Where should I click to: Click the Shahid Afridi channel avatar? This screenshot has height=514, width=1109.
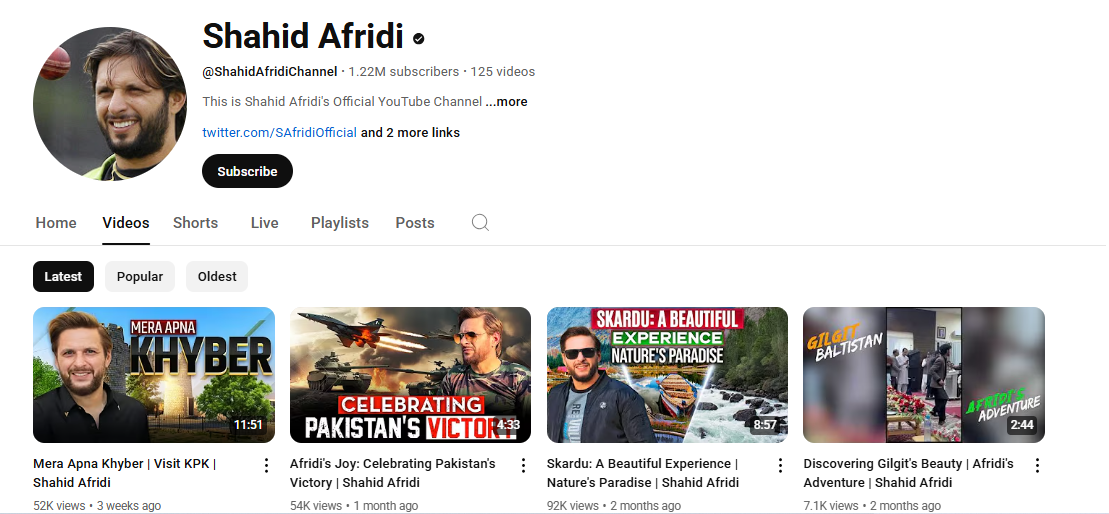(x=110, y=103)
